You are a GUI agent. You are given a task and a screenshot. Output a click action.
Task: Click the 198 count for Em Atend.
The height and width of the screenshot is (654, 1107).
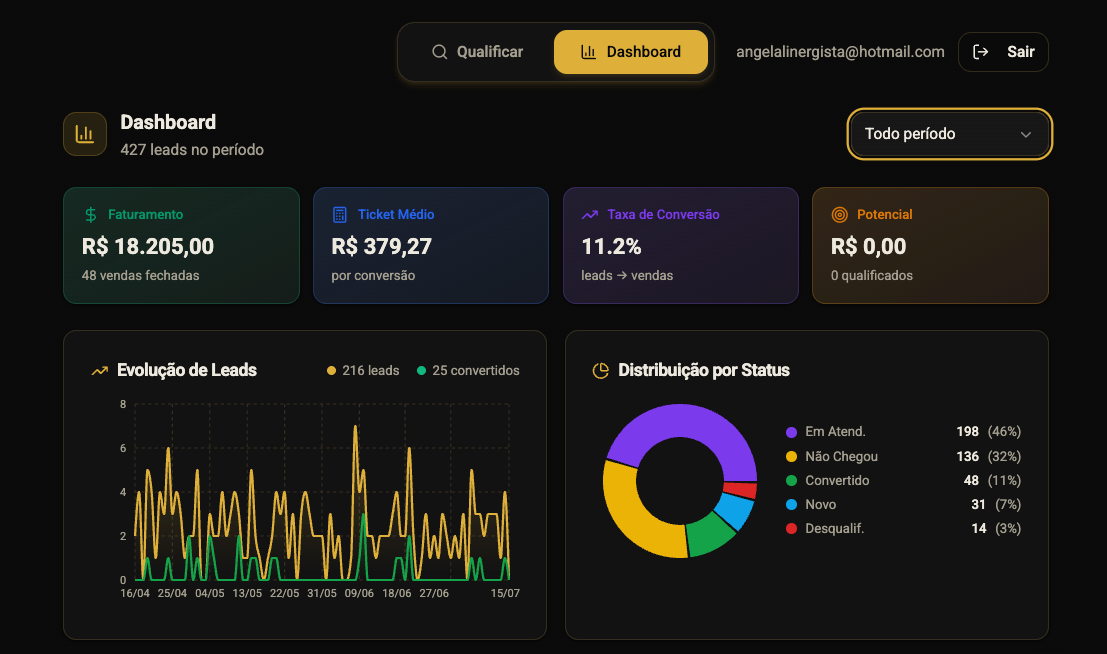click(x=967, y=432)
